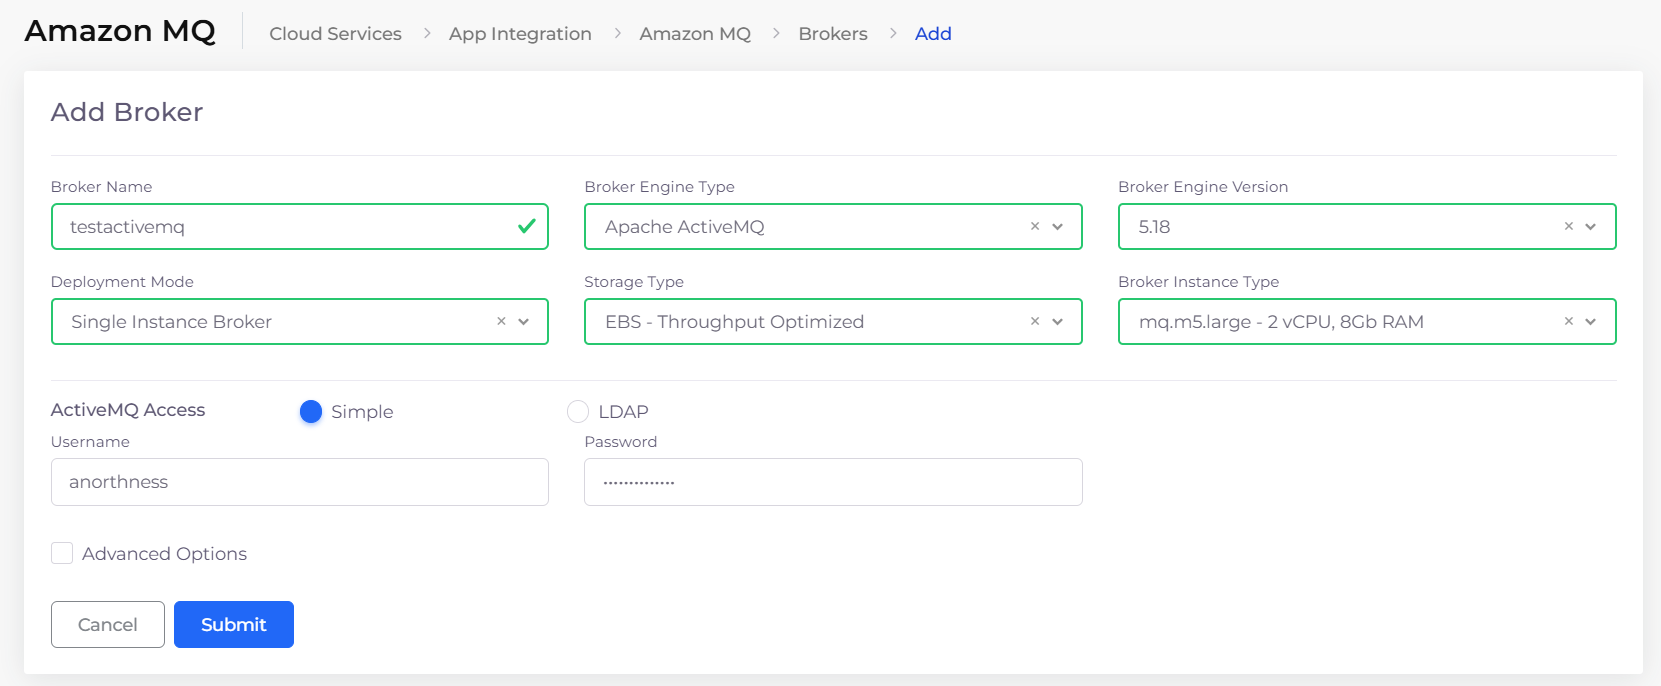Image resolution: width=1661 pixels, height=686 pixels.
Task: Clear the Broker Engine Type selection
Action: click(x=1035, y=227)
